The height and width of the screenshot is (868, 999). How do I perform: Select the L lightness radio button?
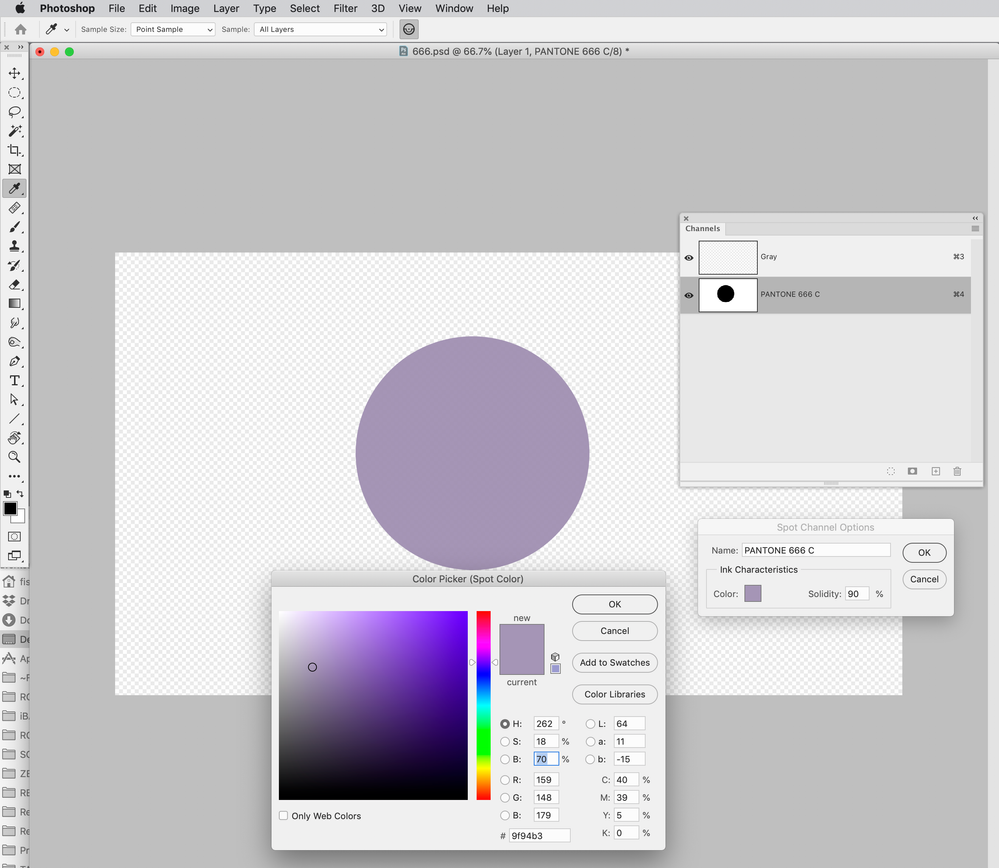(591, 724)
